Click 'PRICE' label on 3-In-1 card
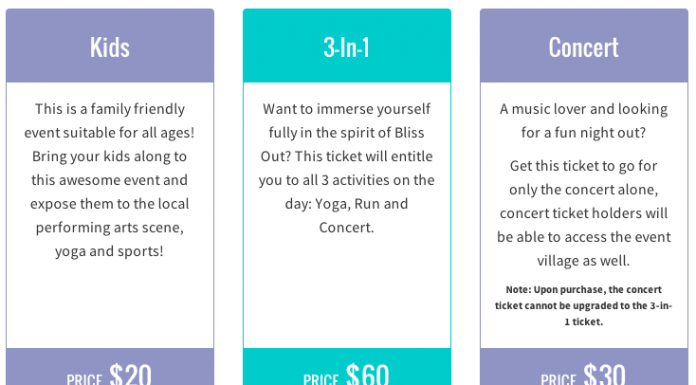 (321, 379)
